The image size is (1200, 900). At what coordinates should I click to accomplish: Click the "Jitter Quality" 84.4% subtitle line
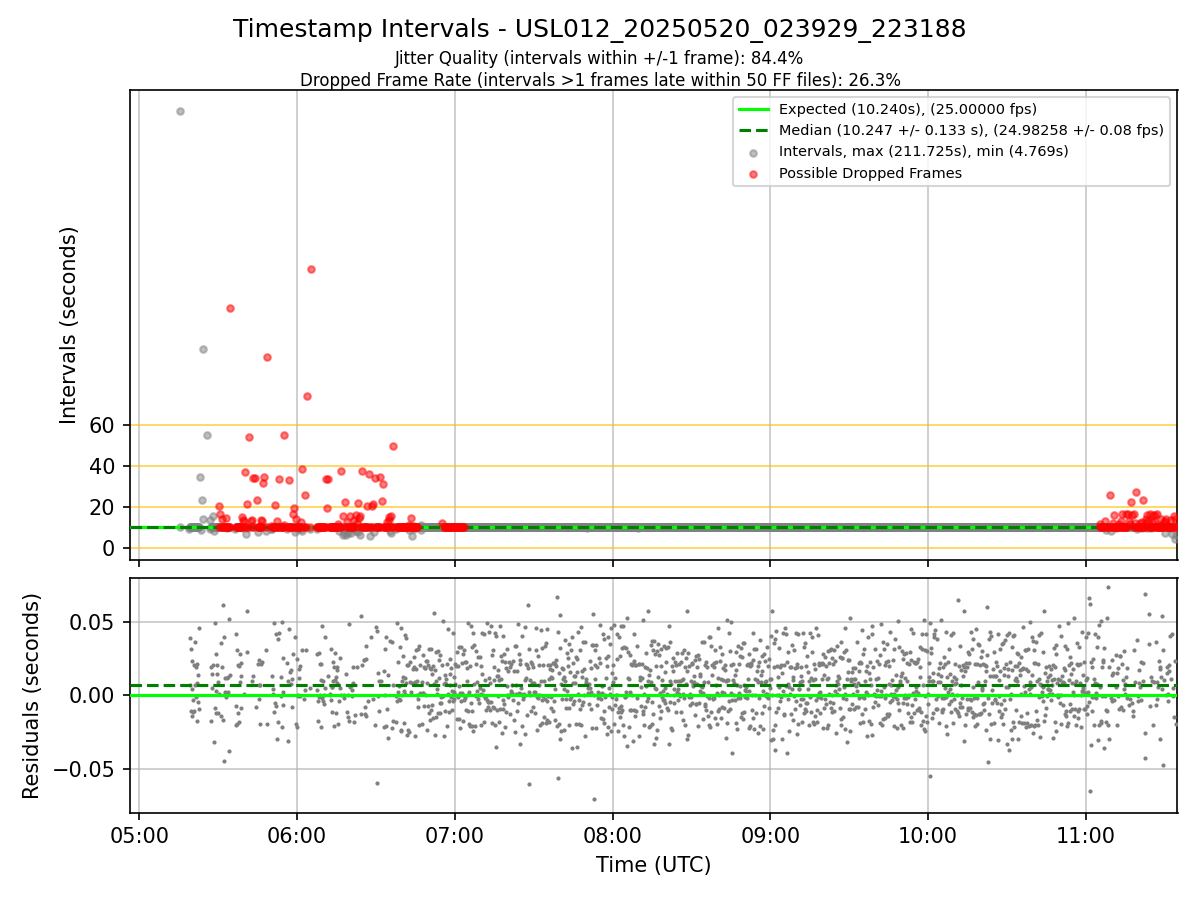[599, 58]
